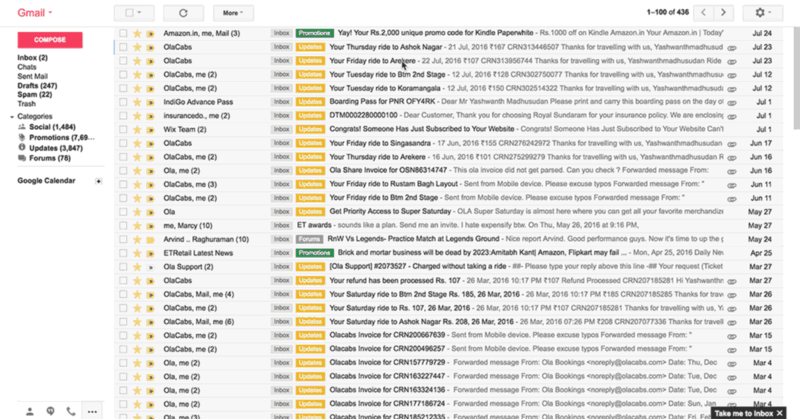
Task: Open Drafts (247) folder
Action: click(x=37, y=86)
